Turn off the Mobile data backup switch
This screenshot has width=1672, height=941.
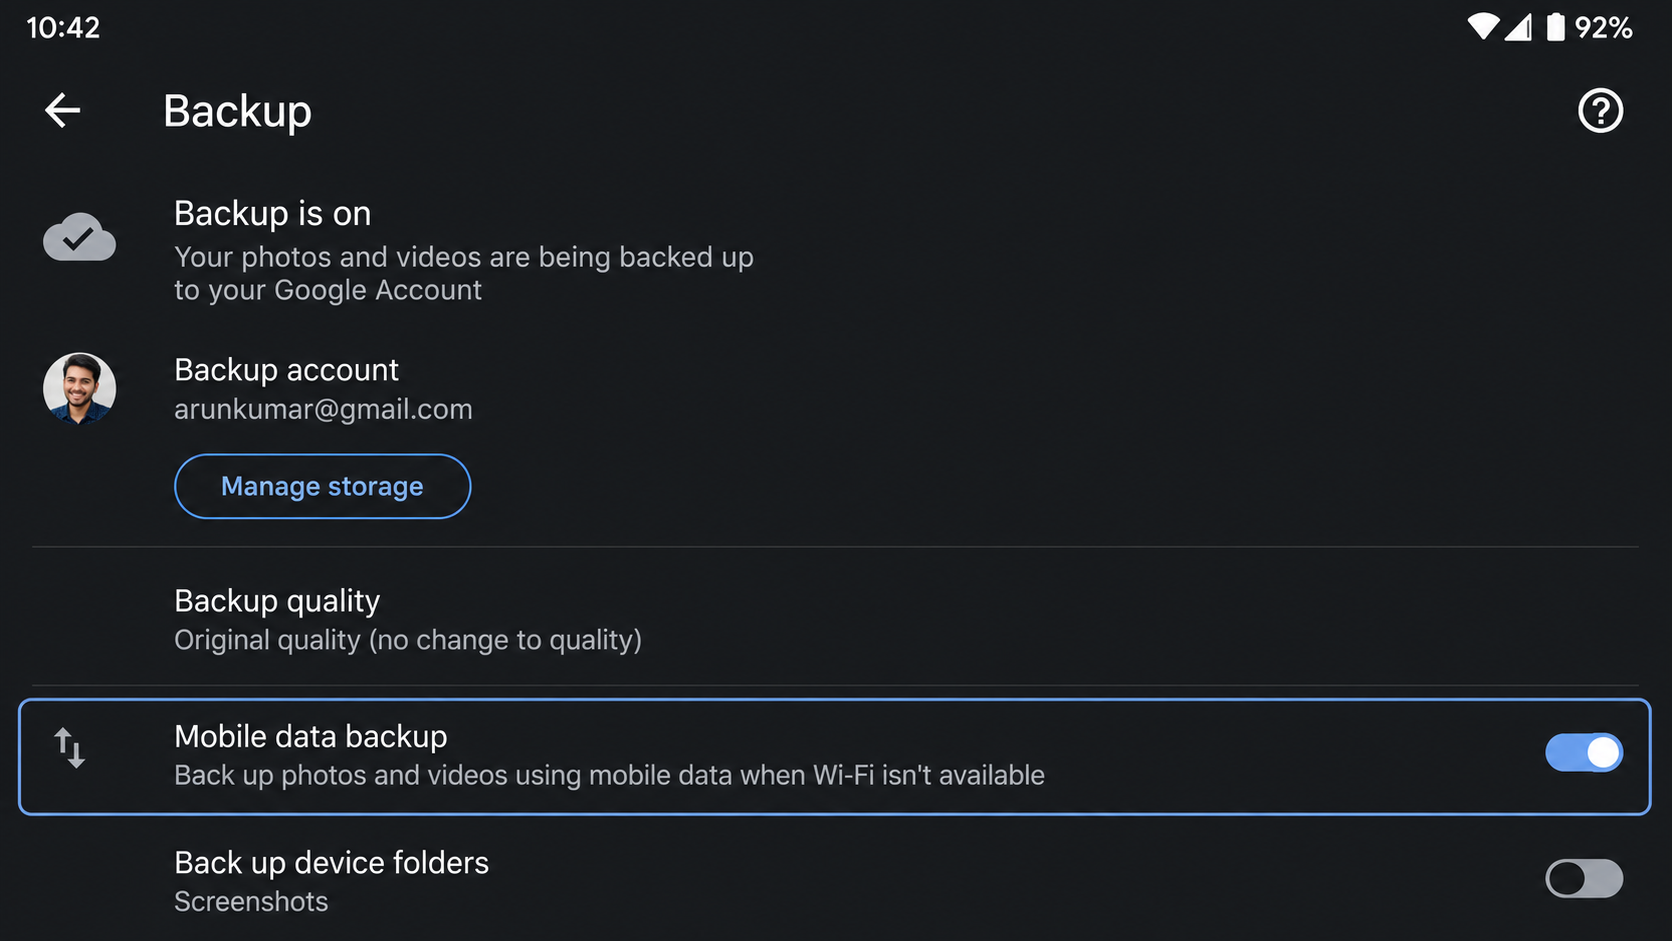click(1584, 753)
